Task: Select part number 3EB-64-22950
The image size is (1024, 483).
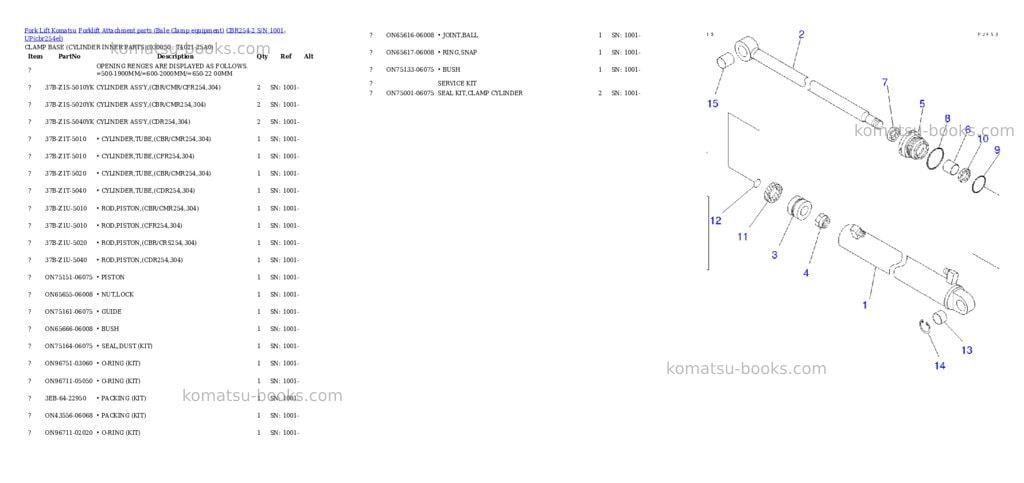Action: pos(65,398)
